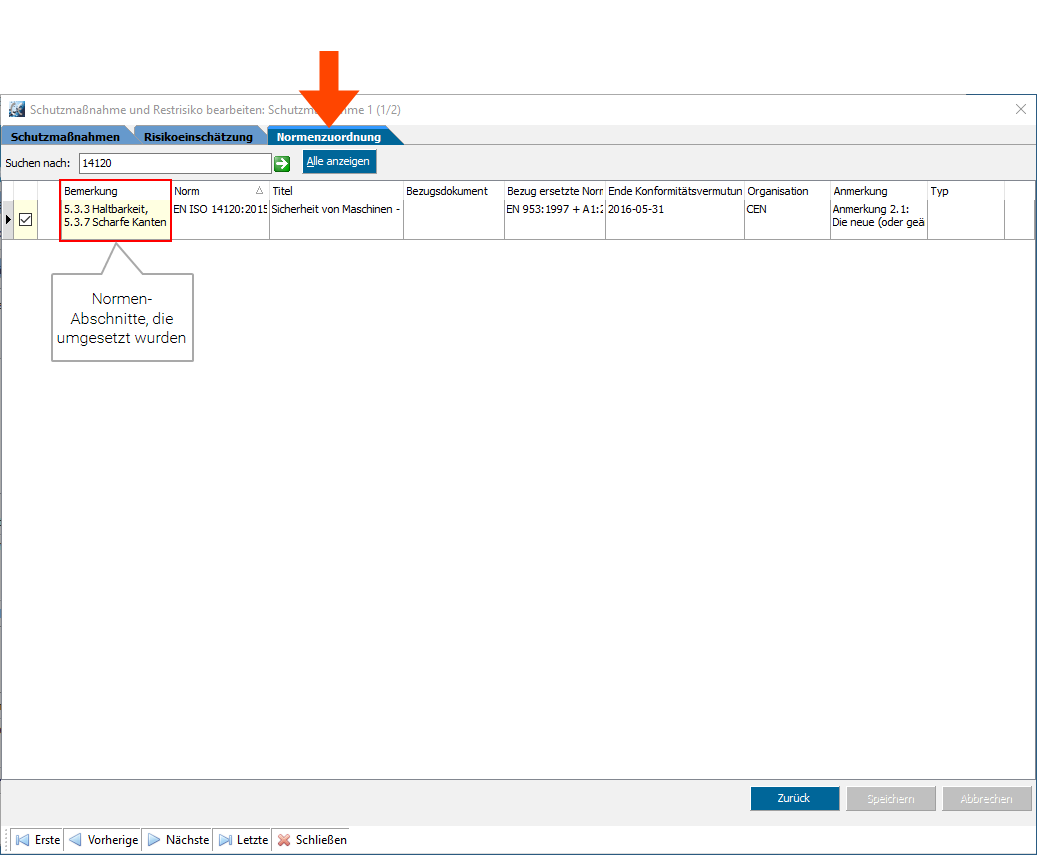
Task: Sort by the Norm column header
Action: [219, 191]
